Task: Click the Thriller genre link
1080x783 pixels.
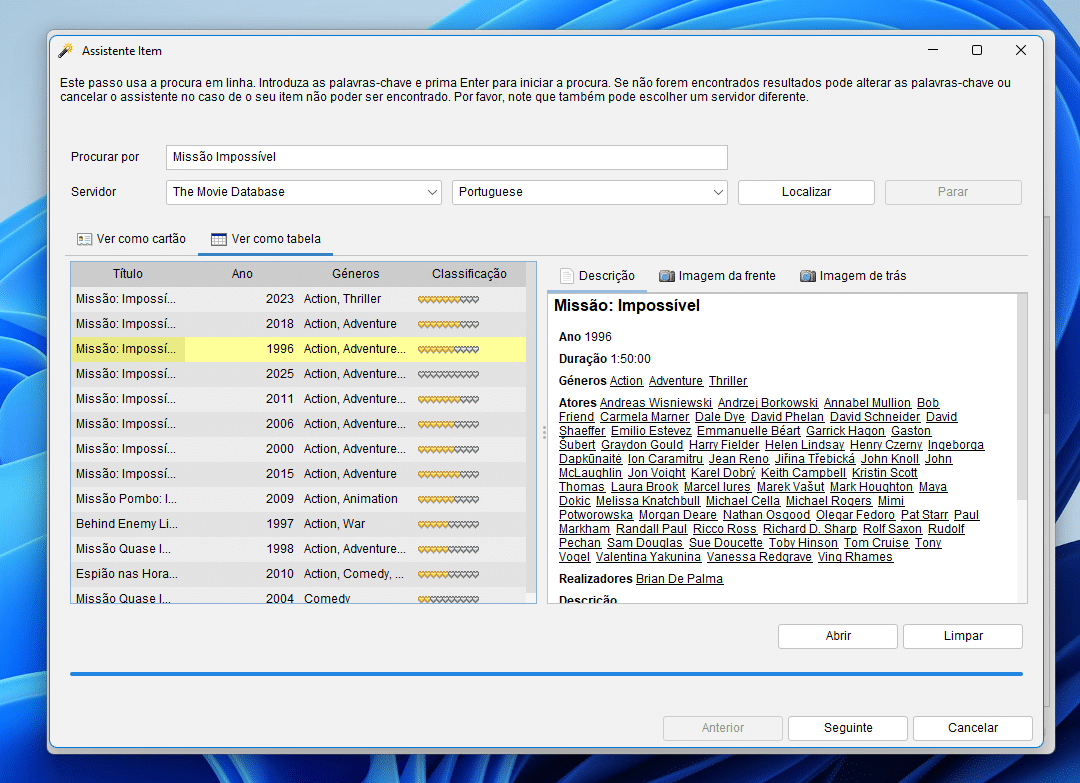Action: 728,381
